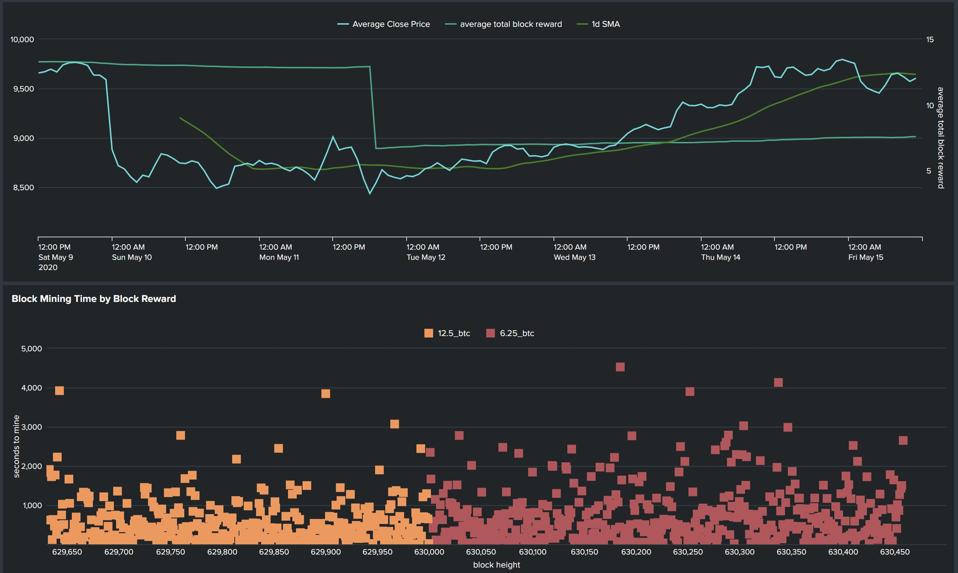
Task: Click the 629,900 block height label
Action: click(x=326, y=552)
